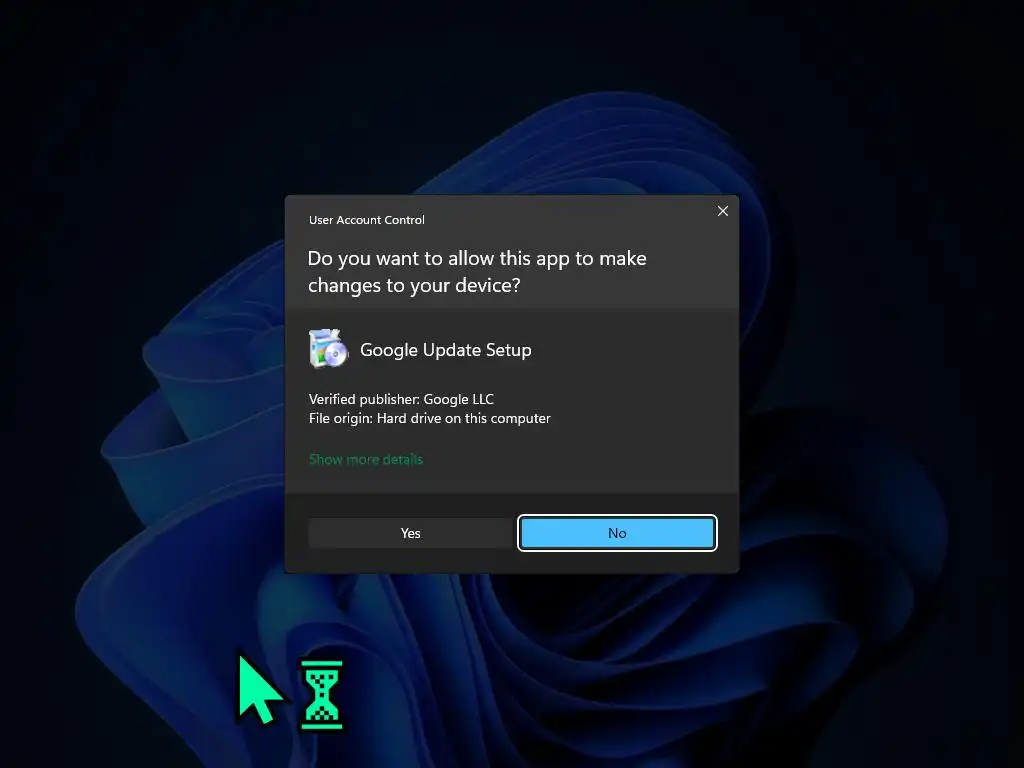This screenshot has height=768, width=1024.
Task: Close the User Account Control dialog
Action: click(722, 211)
